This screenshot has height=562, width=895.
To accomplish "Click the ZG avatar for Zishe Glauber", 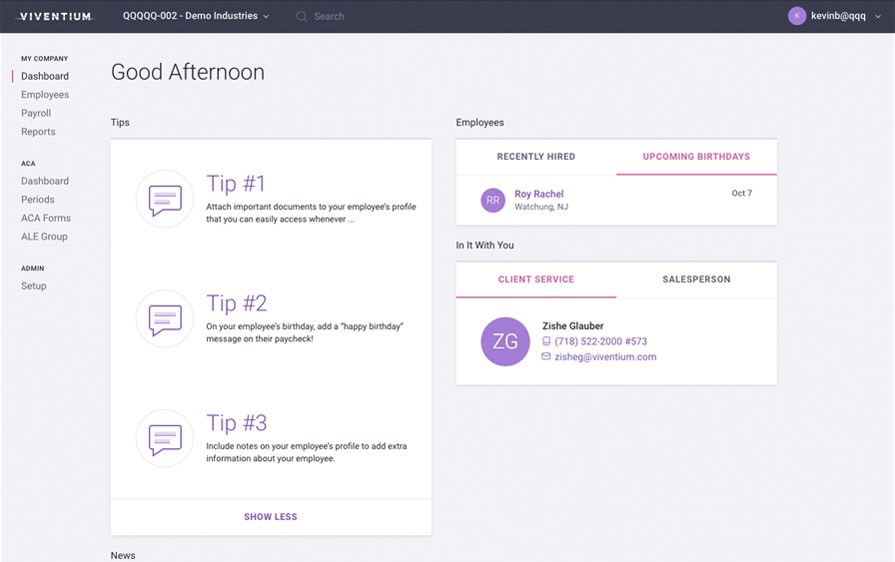I will 505,341.
